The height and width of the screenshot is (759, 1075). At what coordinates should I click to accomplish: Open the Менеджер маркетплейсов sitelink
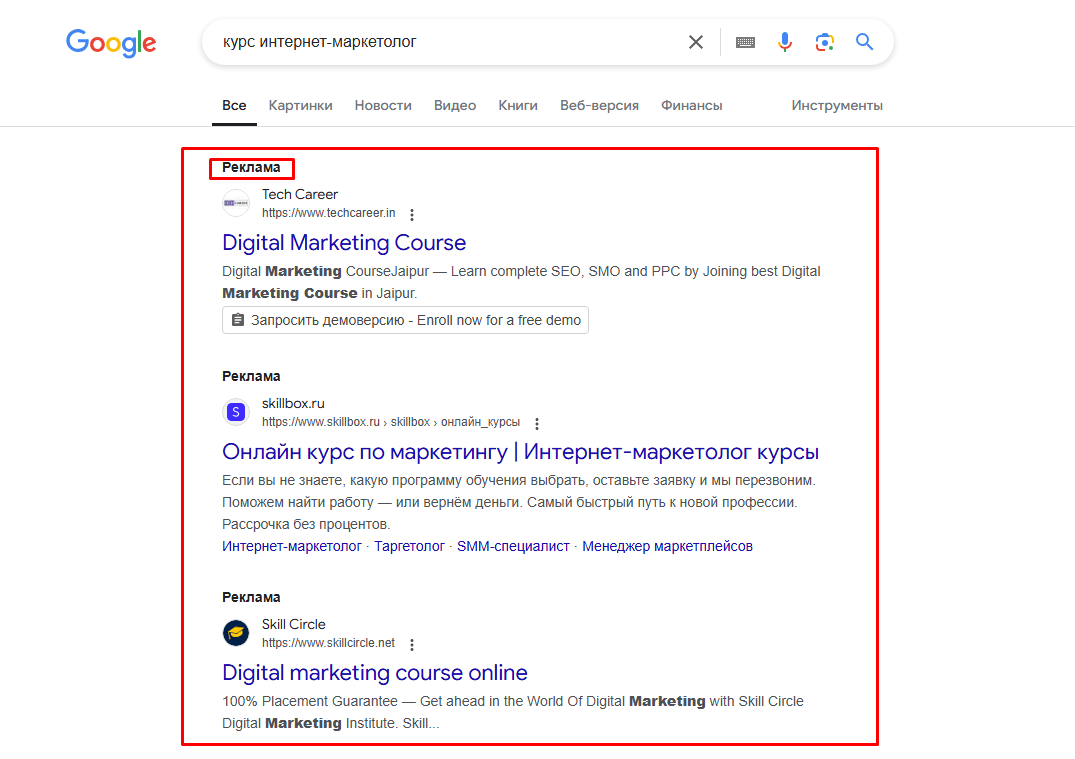click(x=667, y=546)
